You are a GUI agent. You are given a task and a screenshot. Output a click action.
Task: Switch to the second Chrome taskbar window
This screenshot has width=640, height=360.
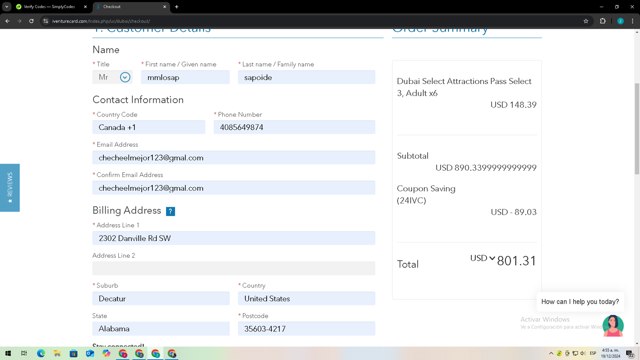[139, 353]
